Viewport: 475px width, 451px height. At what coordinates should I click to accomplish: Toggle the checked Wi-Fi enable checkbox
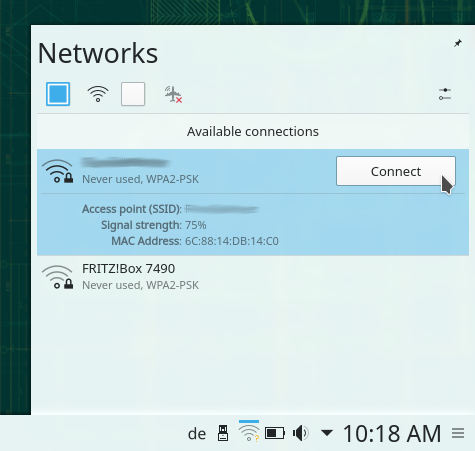pos(58,94)
